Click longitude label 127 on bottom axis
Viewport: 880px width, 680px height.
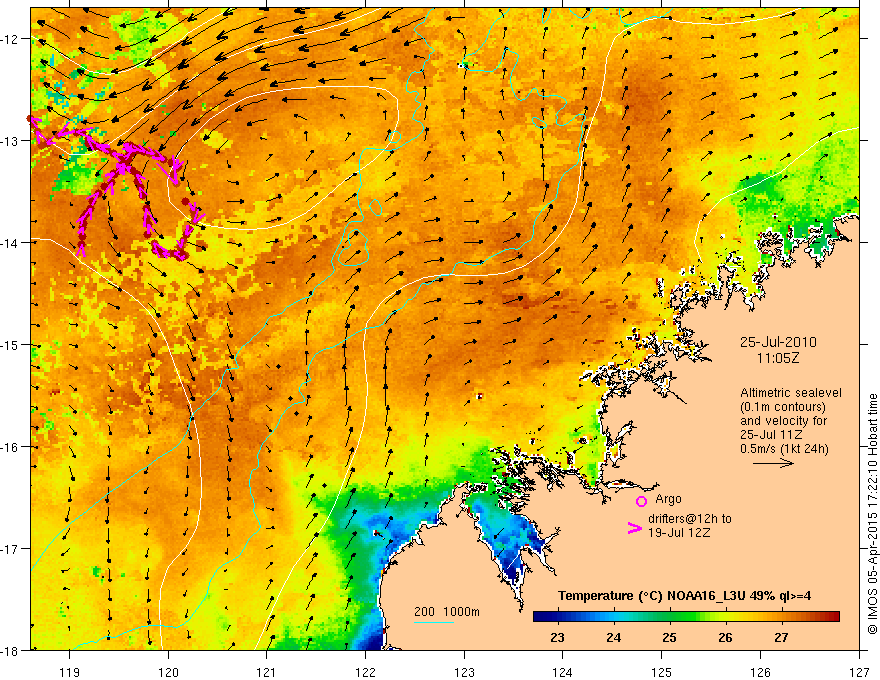[x=859, y=673]
